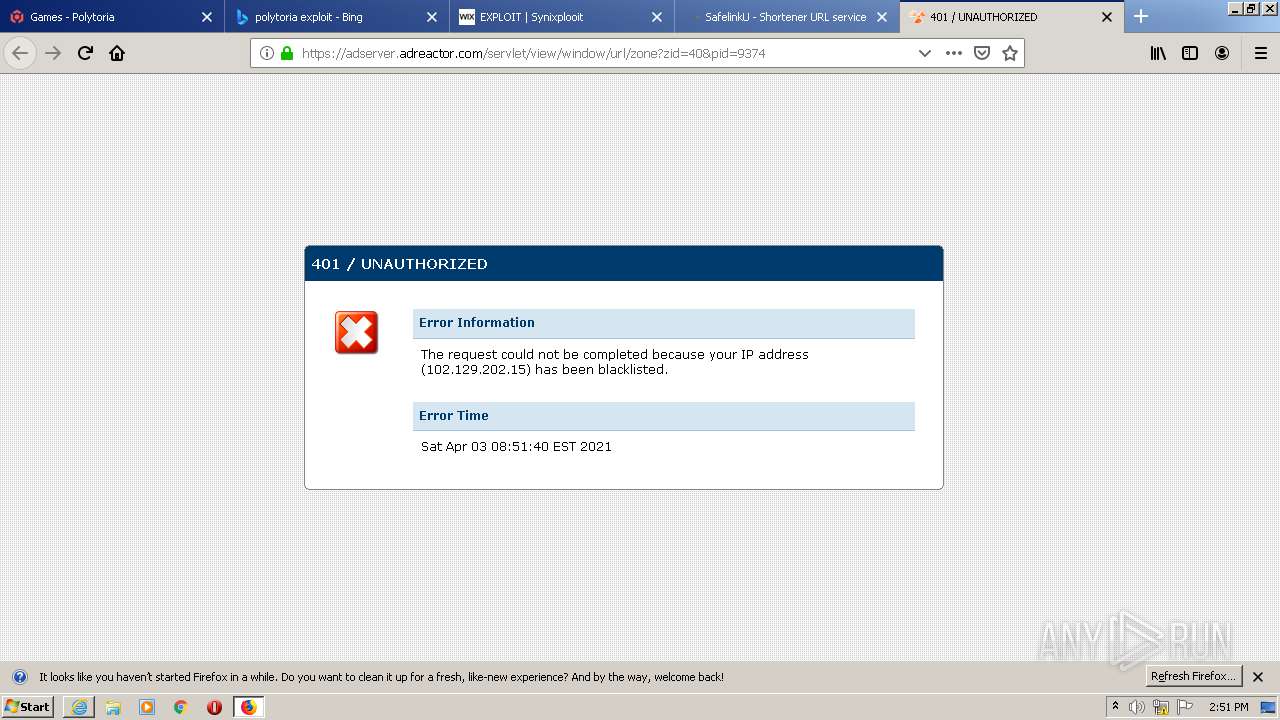Close the 401 / UNAUTHORIZED tab
The width and height of the screenshot is (1280, 720).
pos(1107,17)
